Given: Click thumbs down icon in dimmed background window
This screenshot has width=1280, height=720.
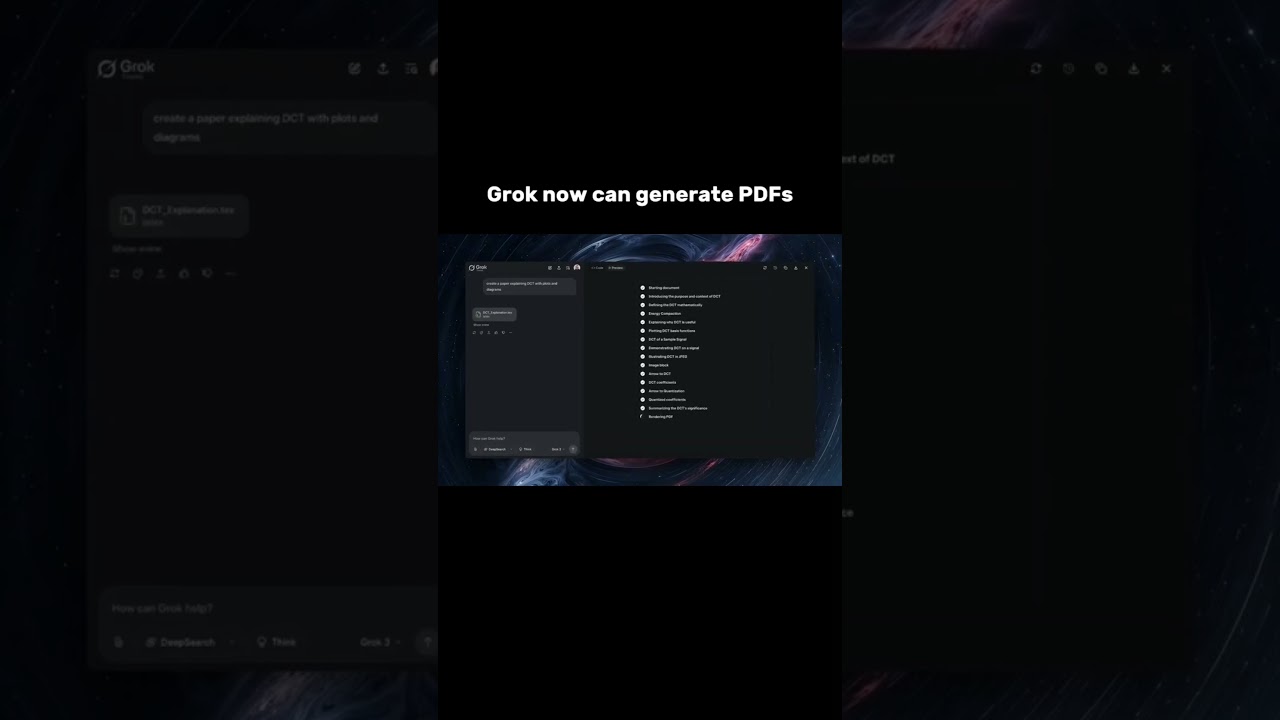Looking at the screenshot, I should (207, 273).
